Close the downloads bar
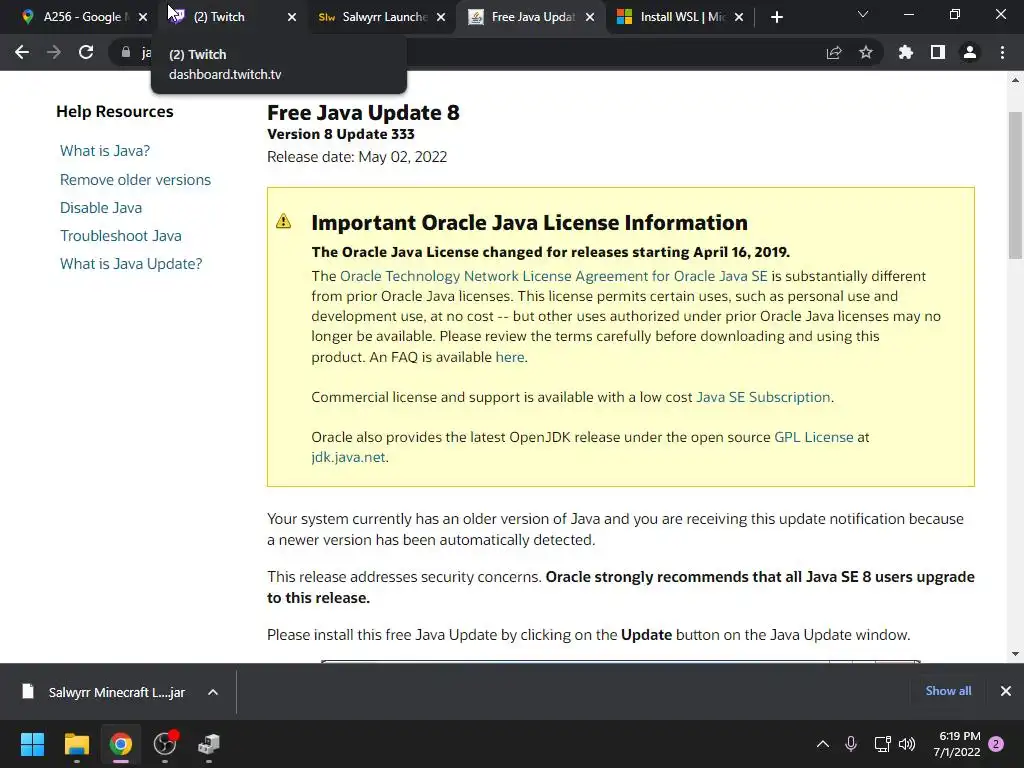 pyautogui.click(x=1006, y=691)
